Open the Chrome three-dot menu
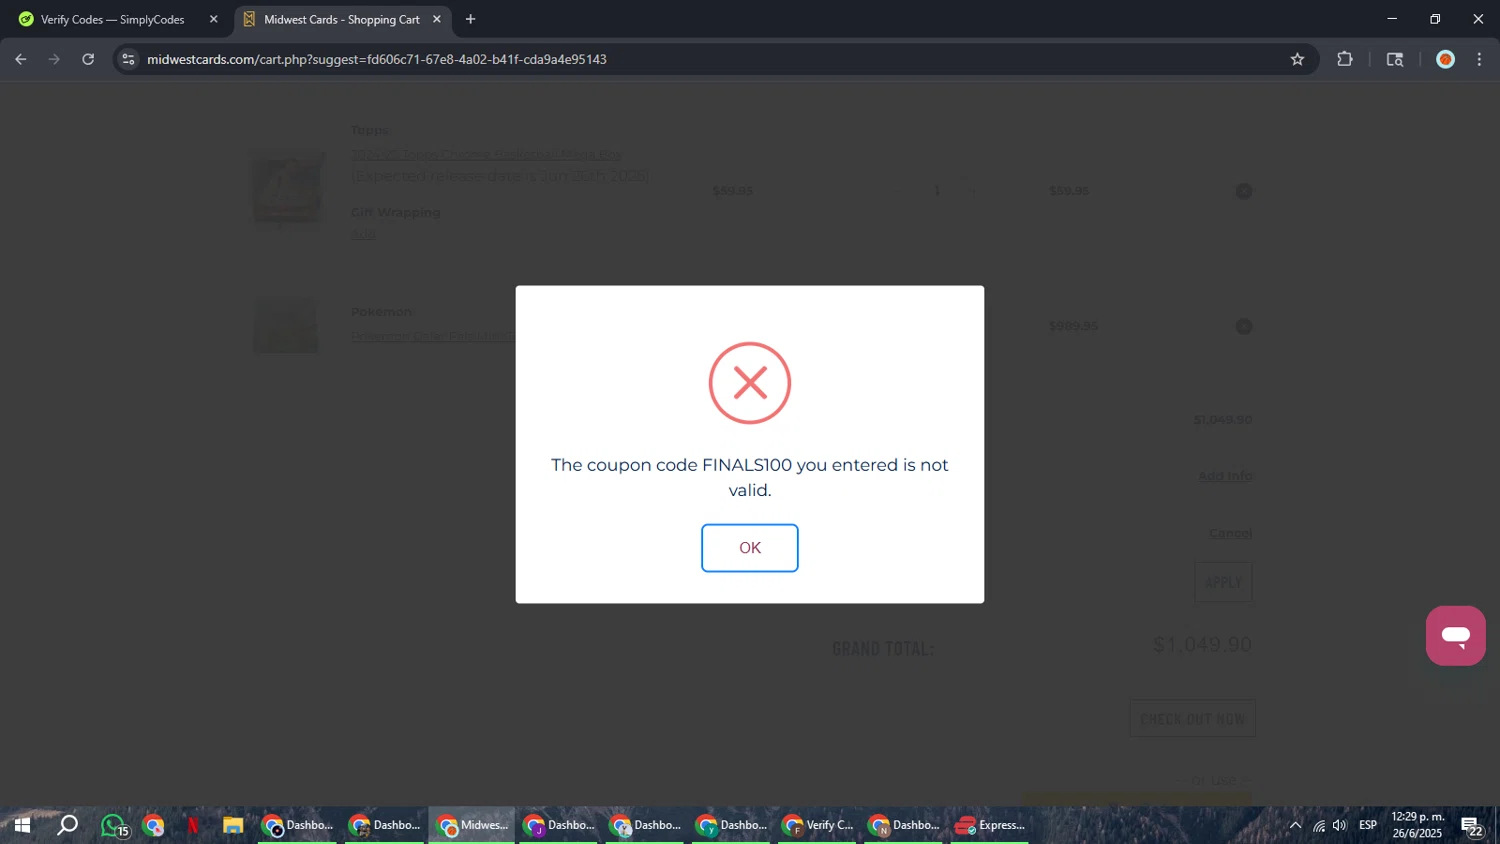Image resolution: width=1500 pixels, height=844 pixels. coord(1479,59)
